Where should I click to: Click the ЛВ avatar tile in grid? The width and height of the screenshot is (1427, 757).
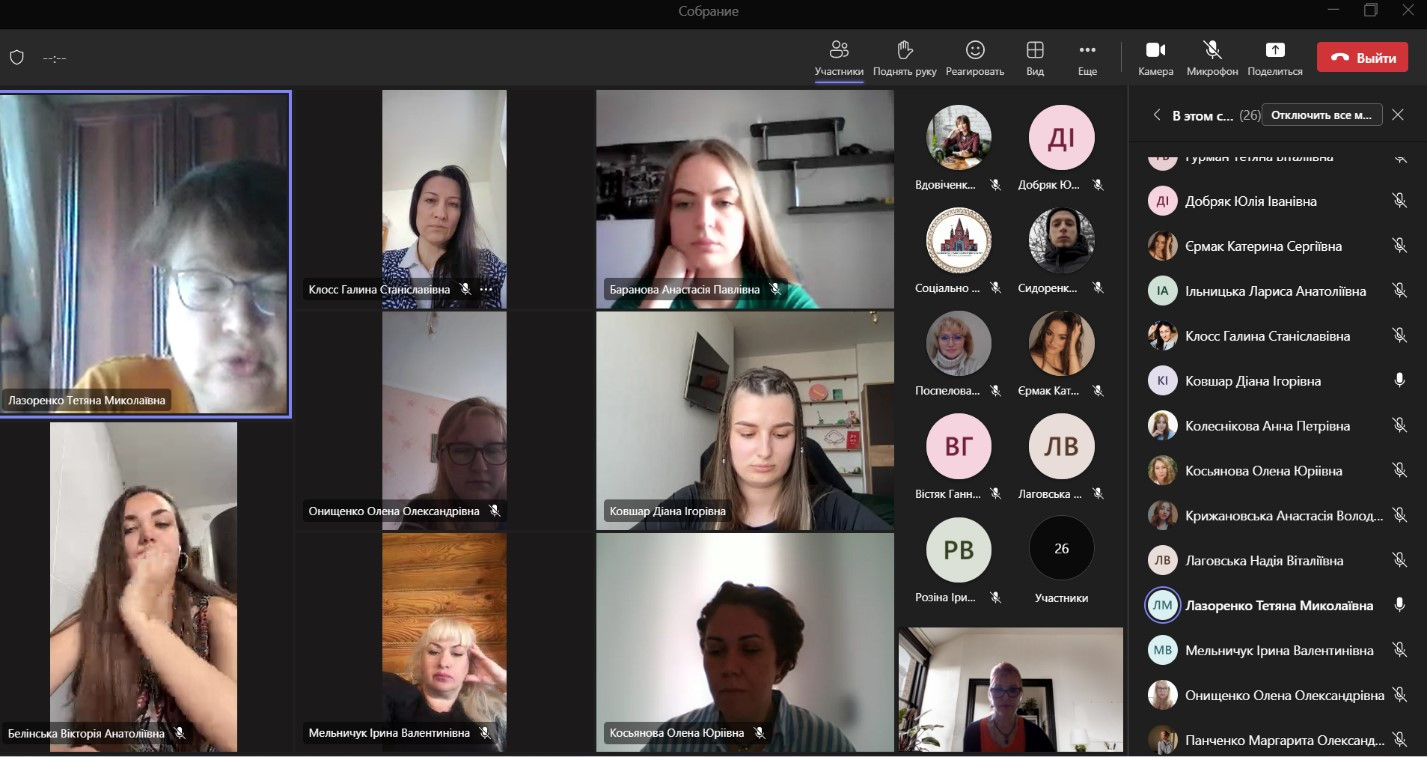tap(1061, 446)
